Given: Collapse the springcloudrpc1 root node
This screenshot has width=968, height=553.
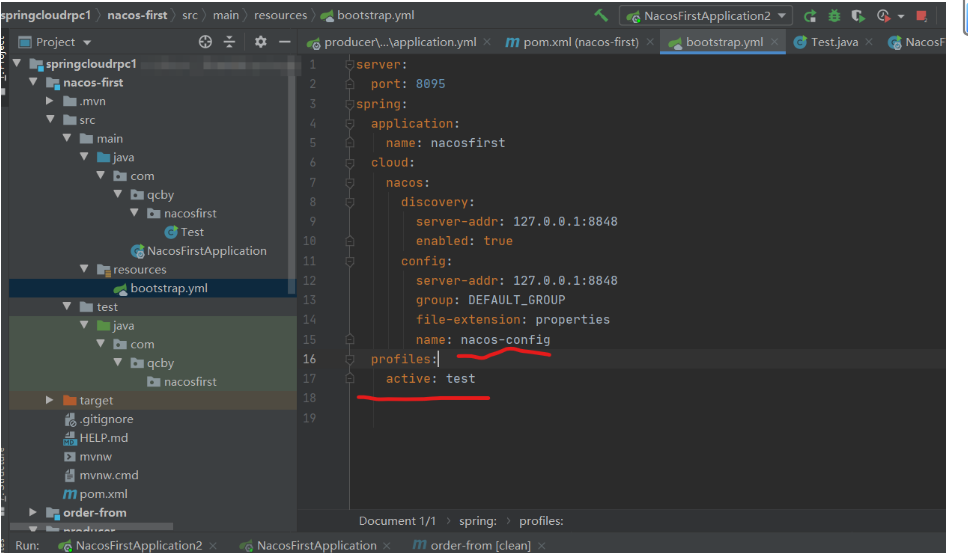Looking at the screenshot, I should pos(17,64).
